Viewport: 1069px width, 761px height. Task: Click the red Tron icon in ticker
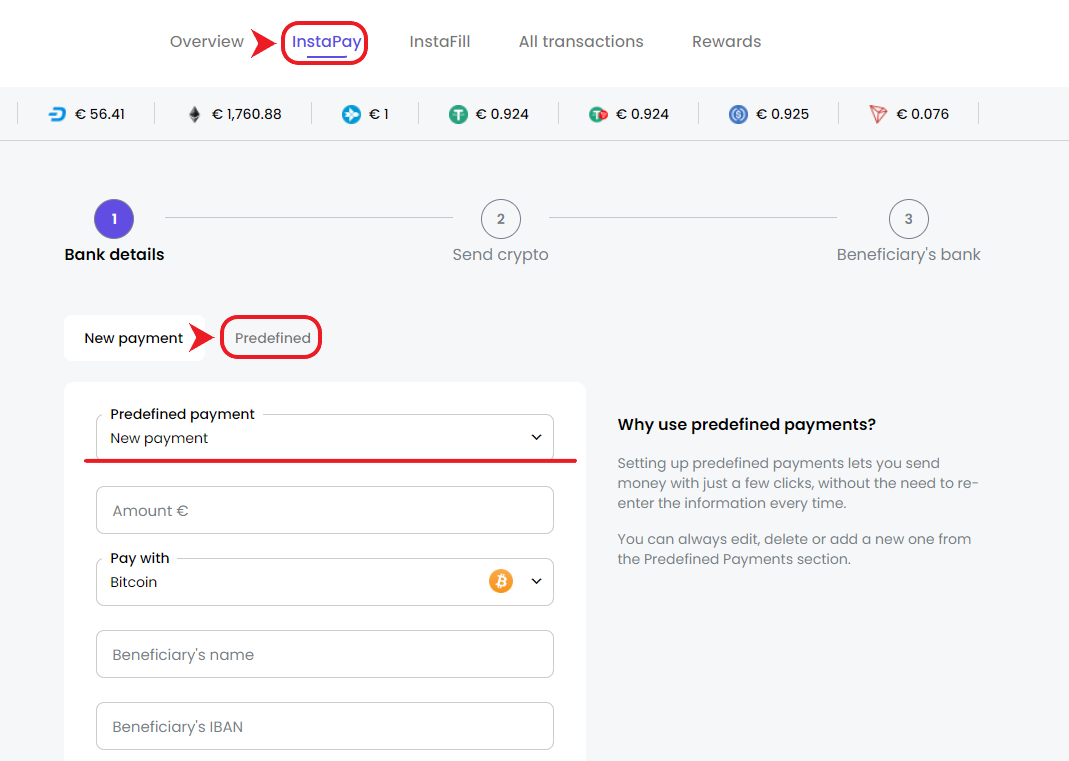click(878, 114)
